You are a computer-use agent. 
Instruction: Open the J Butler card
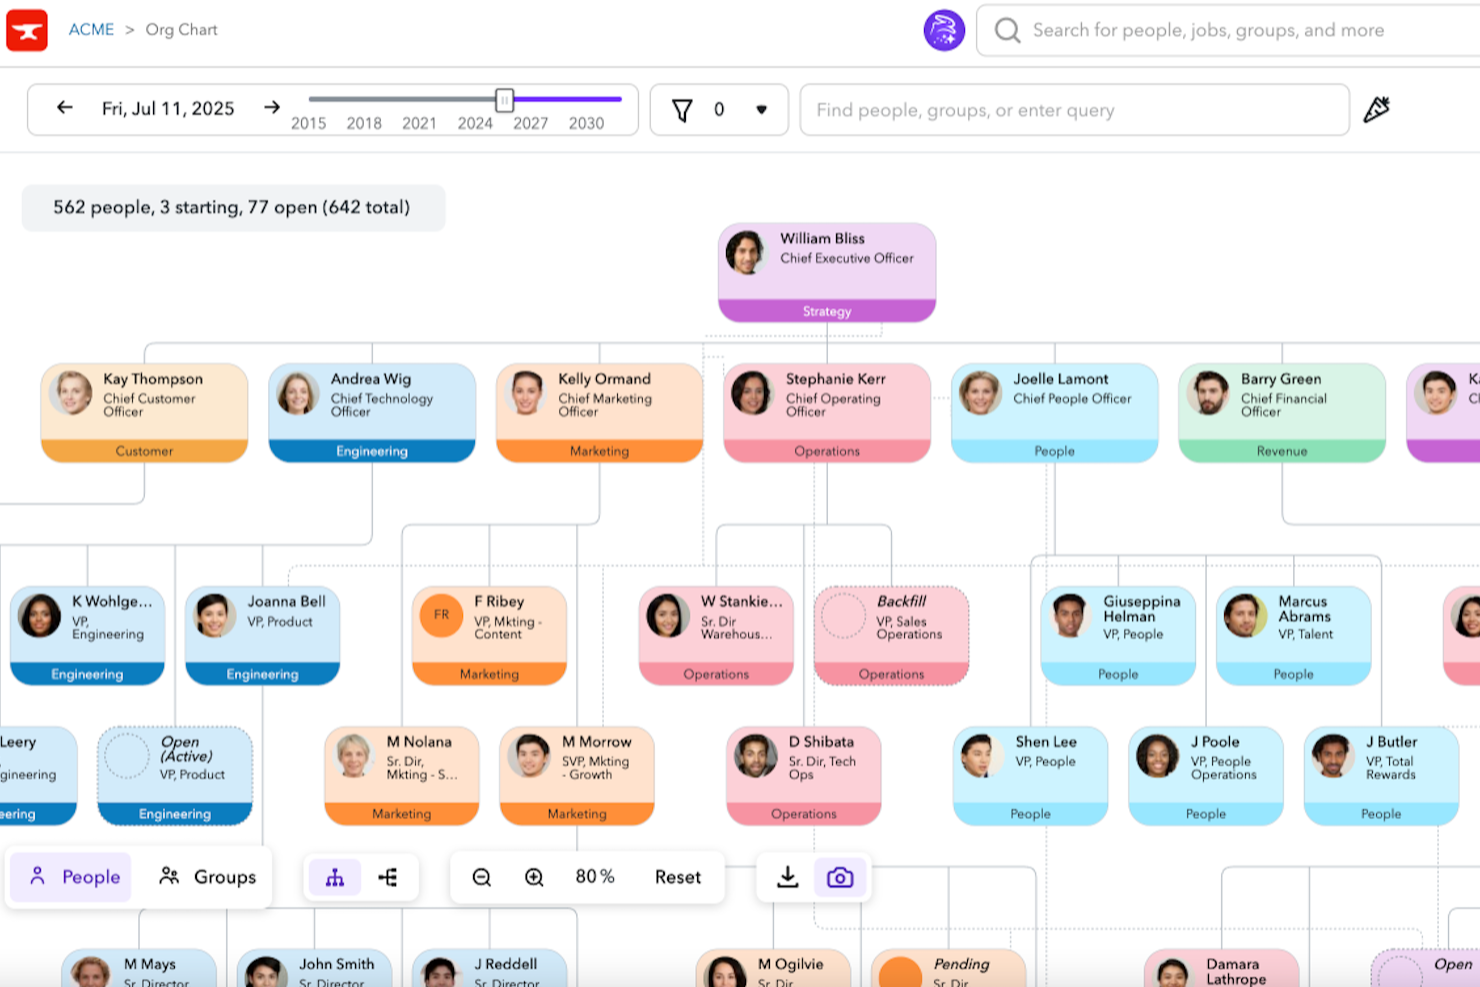(x=1381, y=775)
